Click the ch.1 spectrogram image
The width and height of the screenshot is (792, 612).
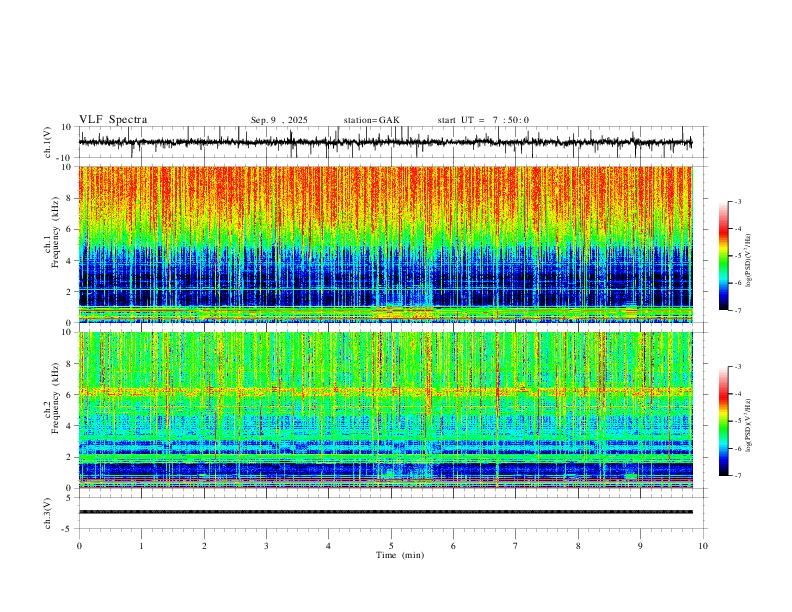tap(385, 244)
